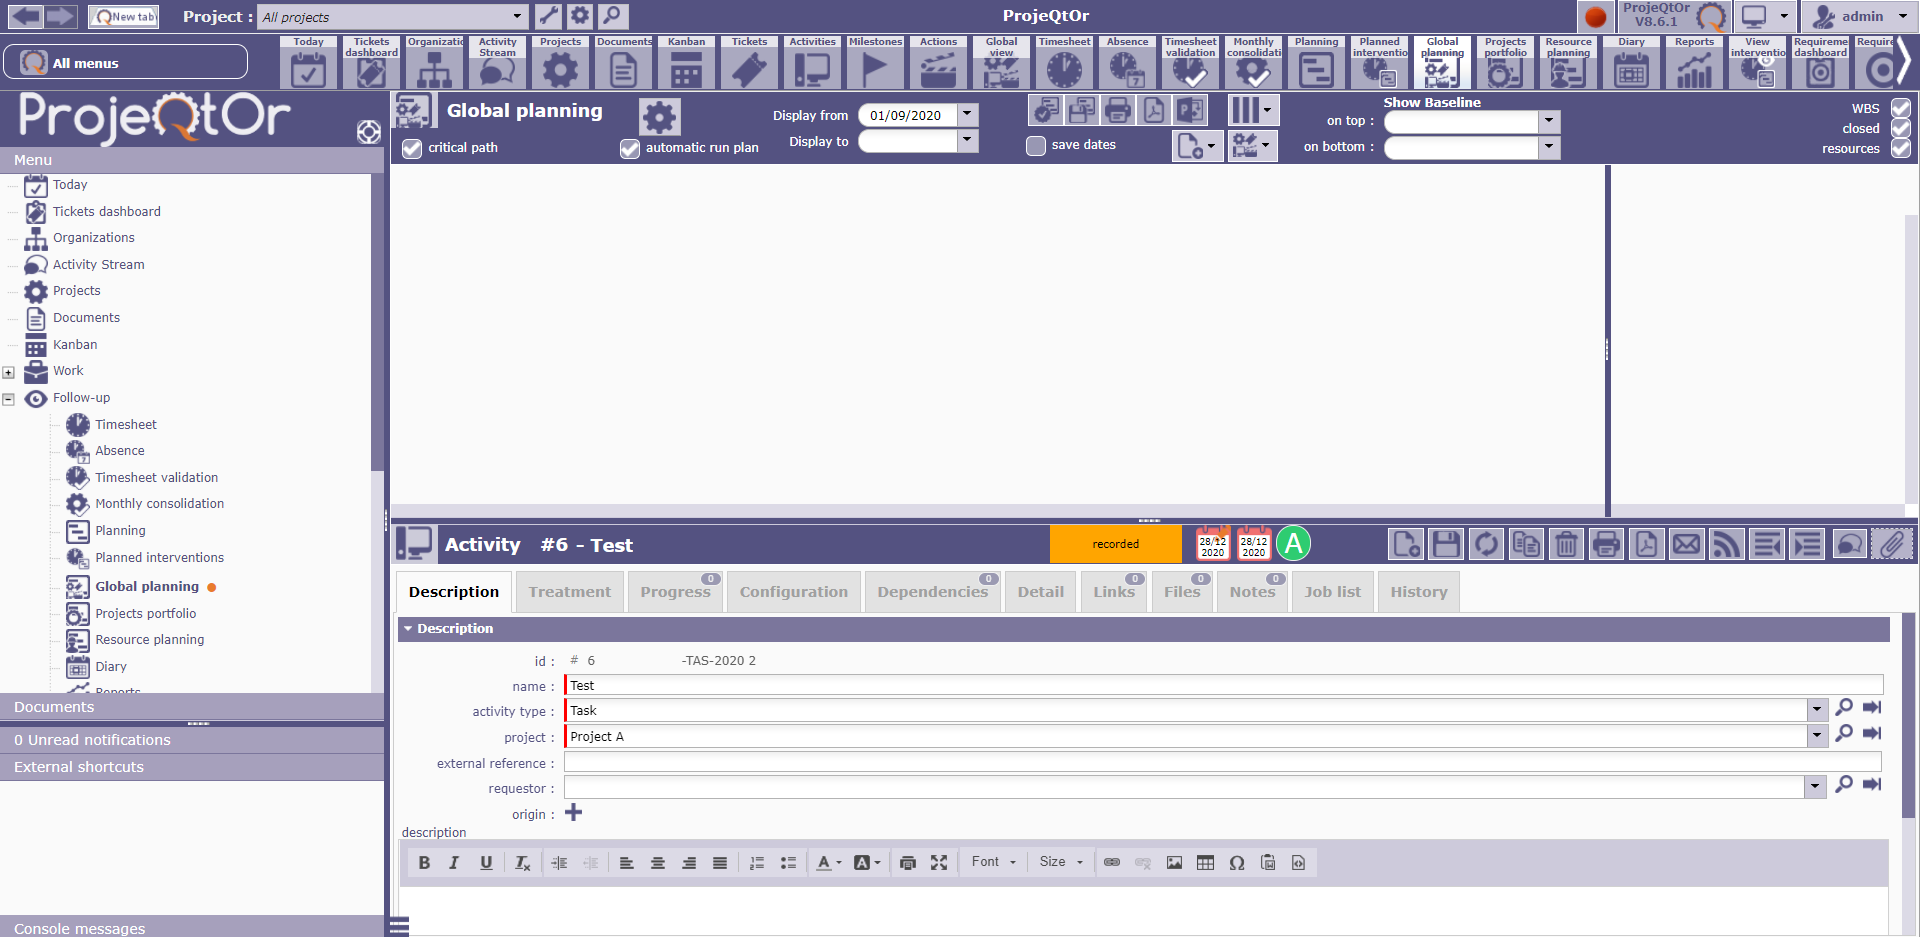Screen dimensions: 1920x937
Task: Disable the automatic run plan checkbox
Action: pyautogui.click(x=629, y=149)
